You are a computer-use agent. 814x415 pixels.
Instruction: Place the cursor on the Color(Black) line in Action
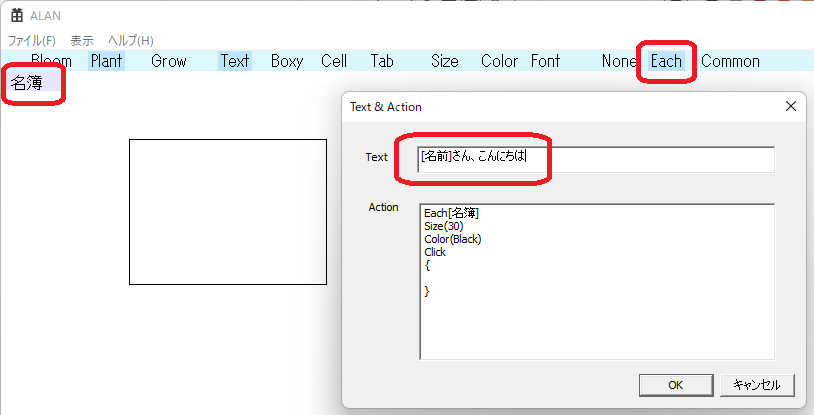coord(453,239)
